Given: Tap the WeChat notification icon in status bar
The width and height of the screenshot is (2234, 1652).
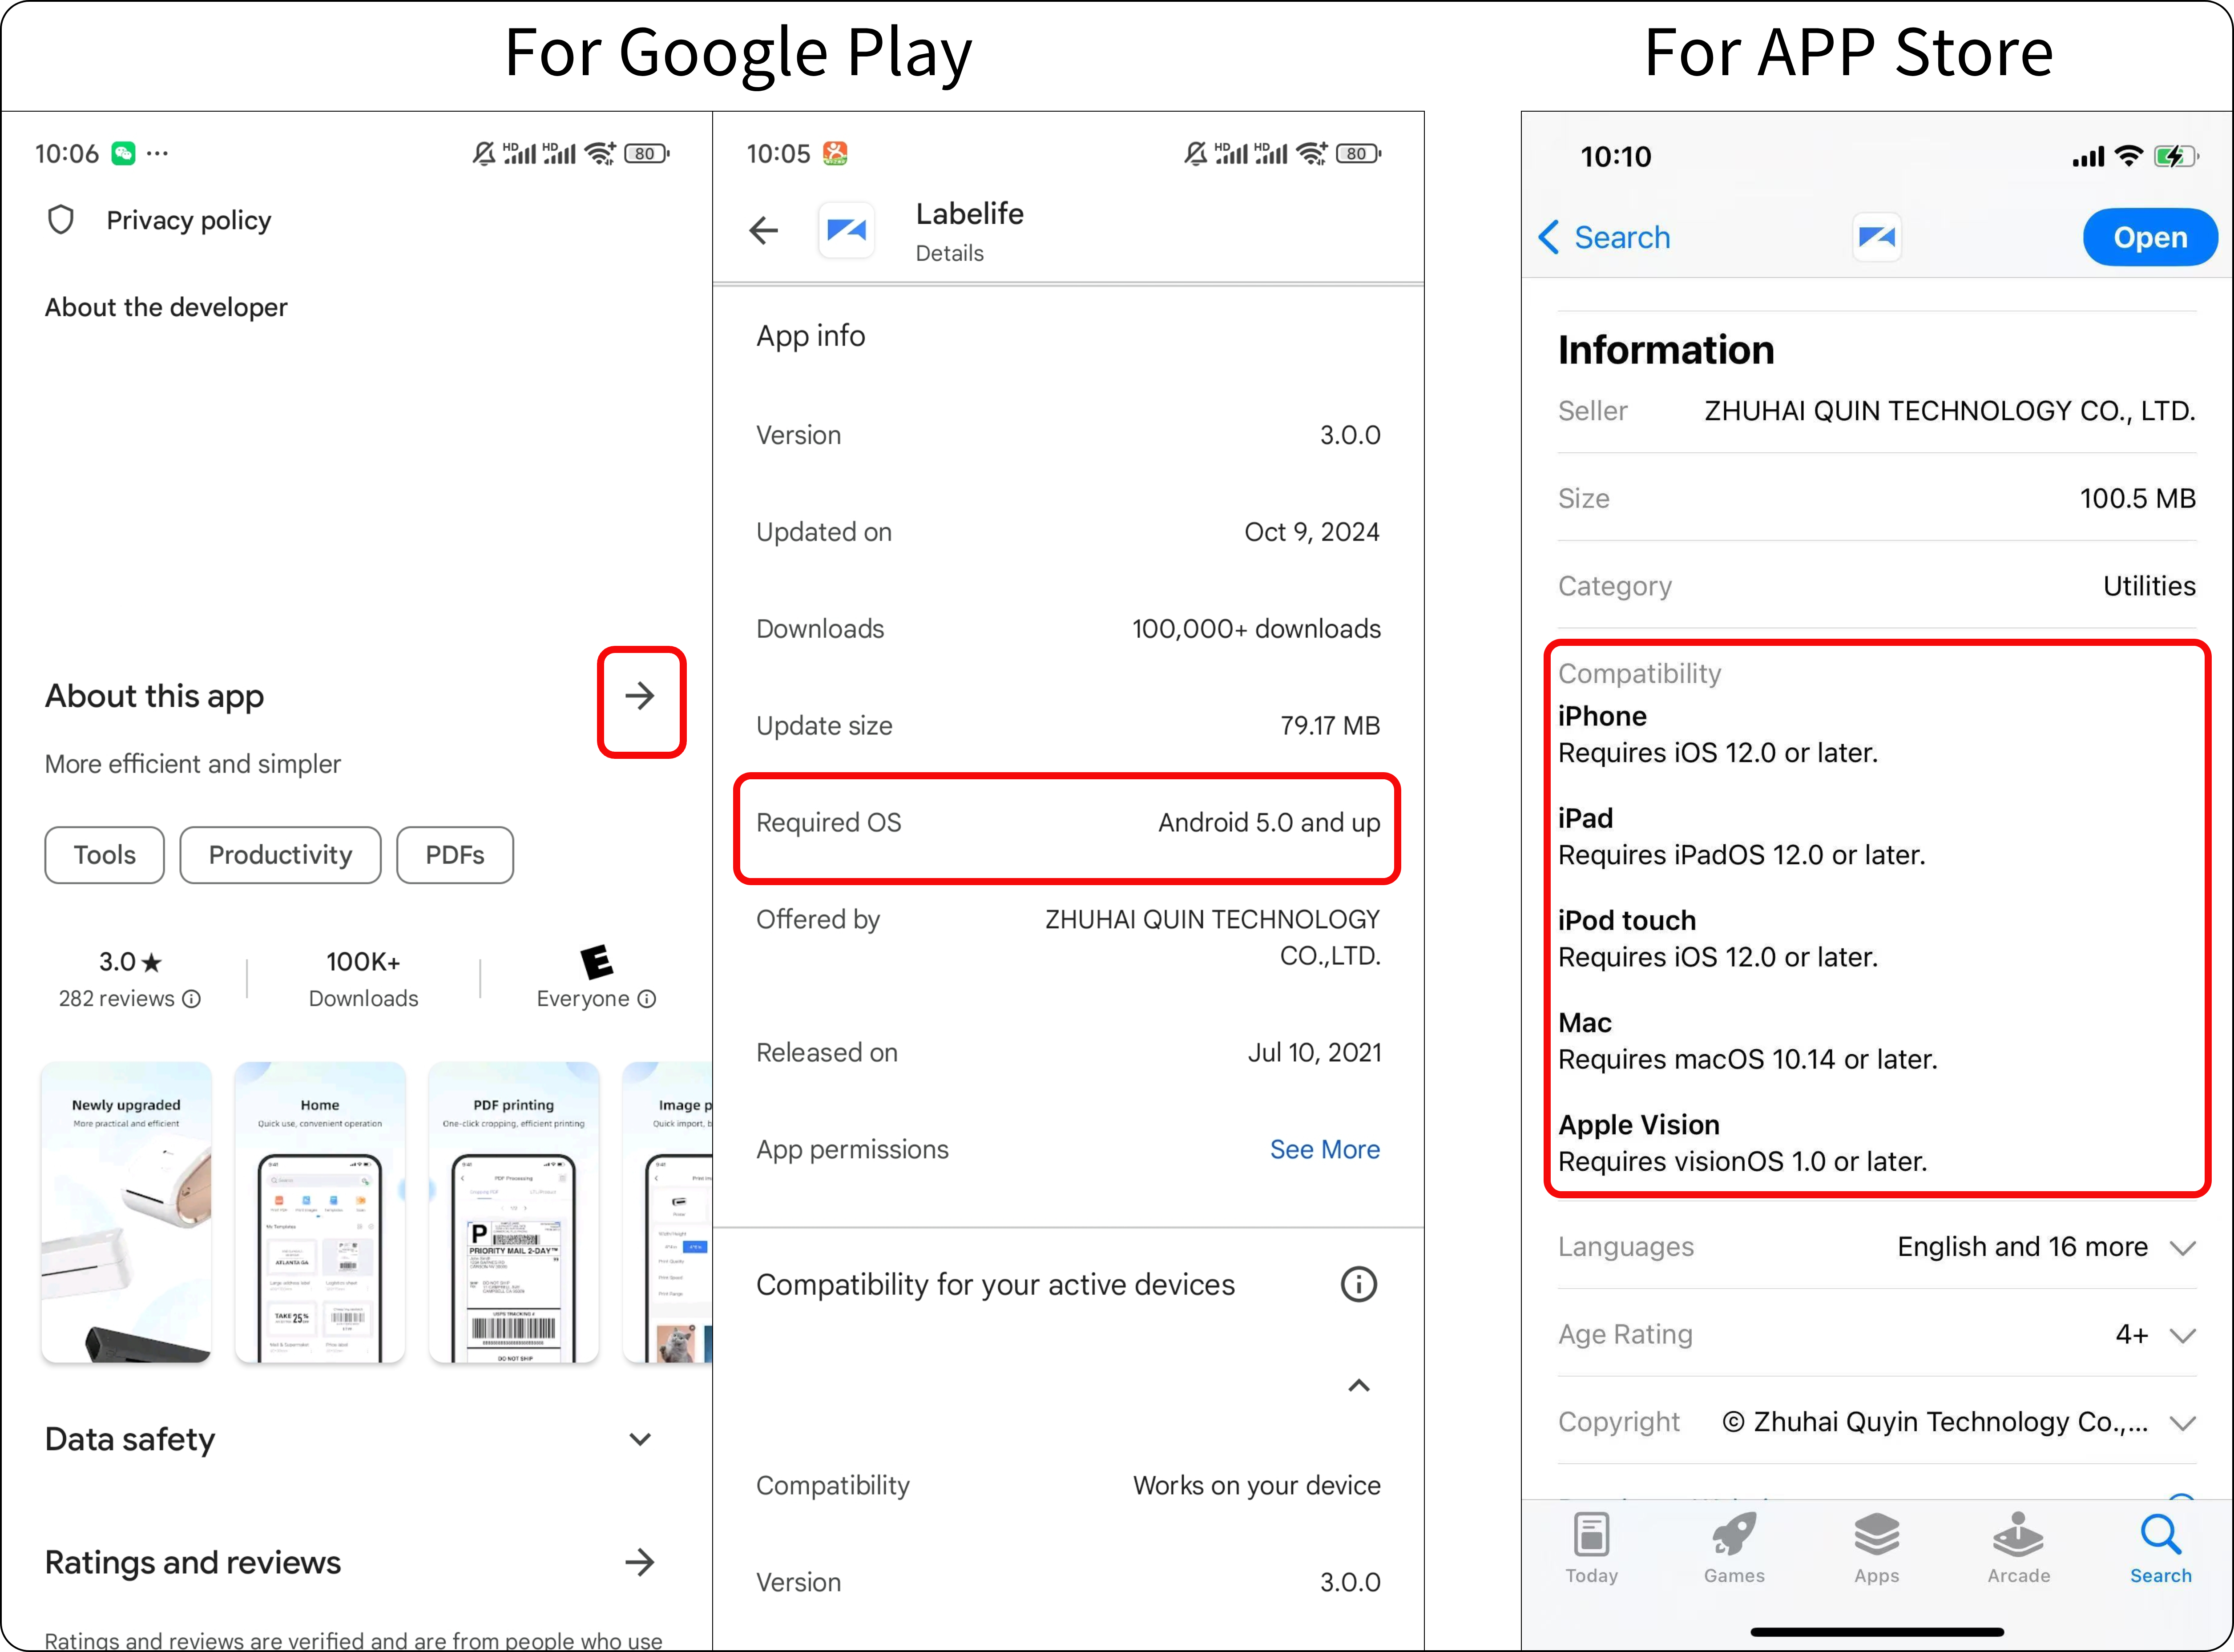Looking at the screenshot, I should pos(123,153).
